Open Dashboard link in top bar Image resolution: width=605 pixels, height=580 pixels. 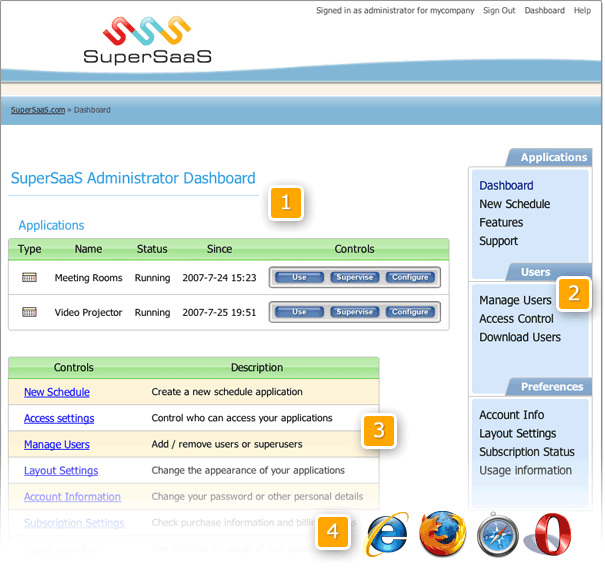point(544,10)
